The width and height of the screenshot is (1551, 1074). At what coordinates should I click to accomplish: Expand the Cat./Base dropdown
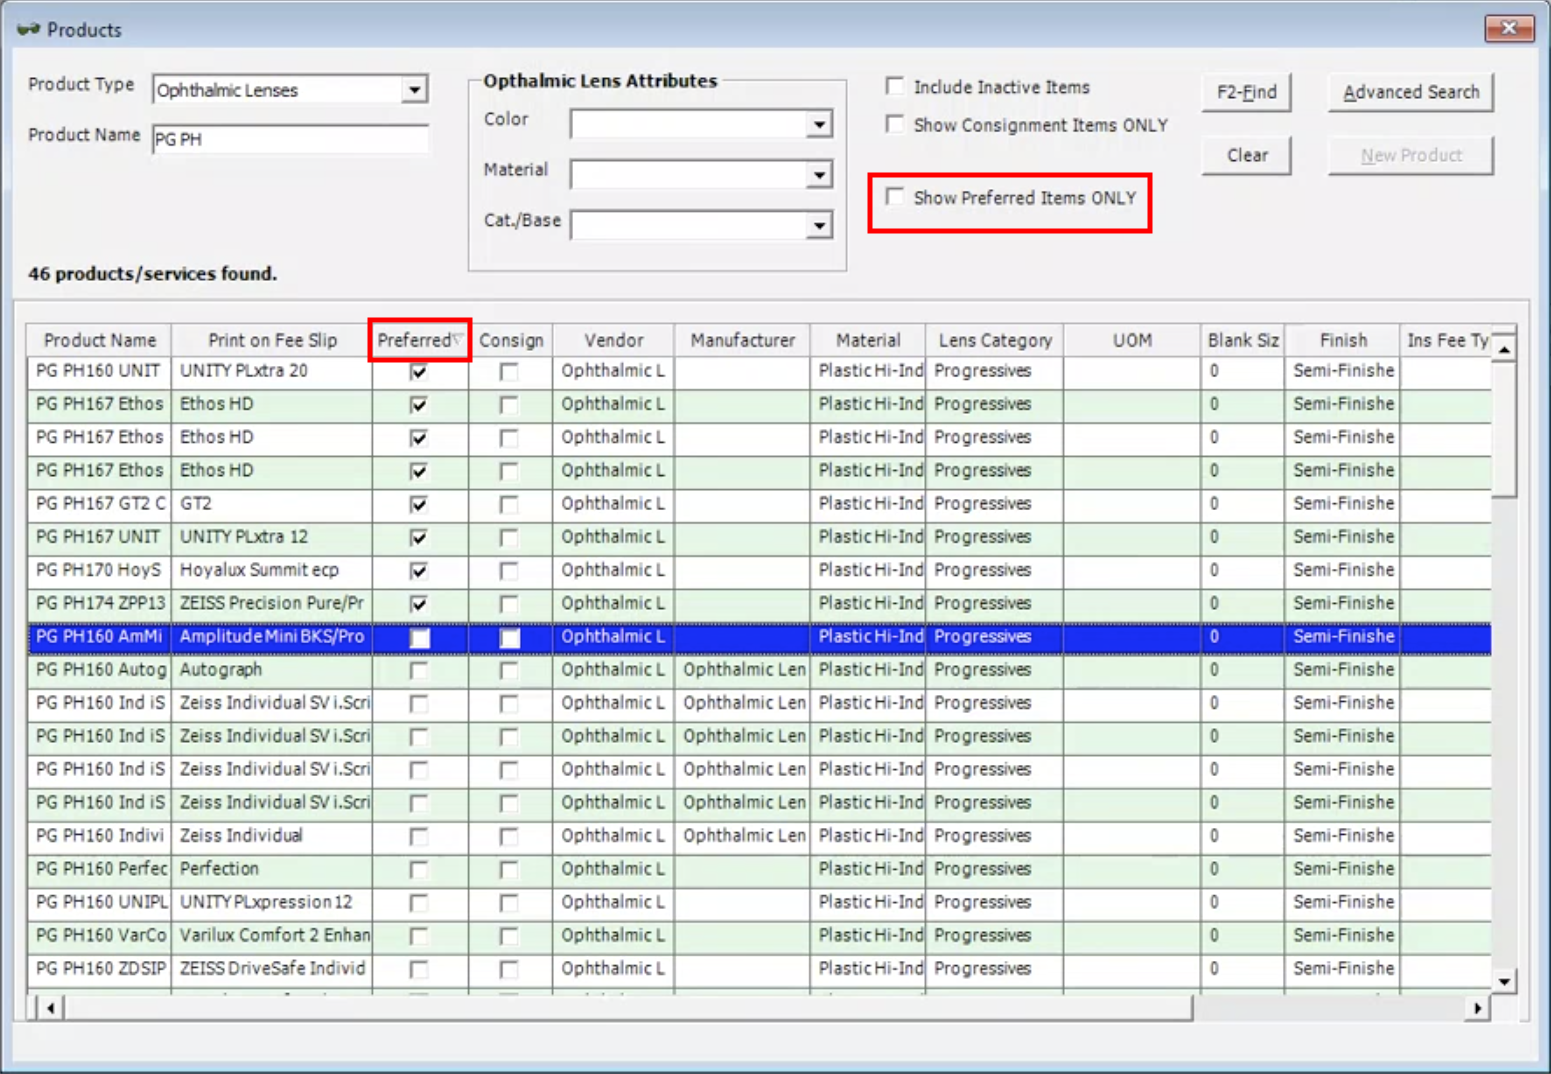pyautogui.click(x=818, y=226)
